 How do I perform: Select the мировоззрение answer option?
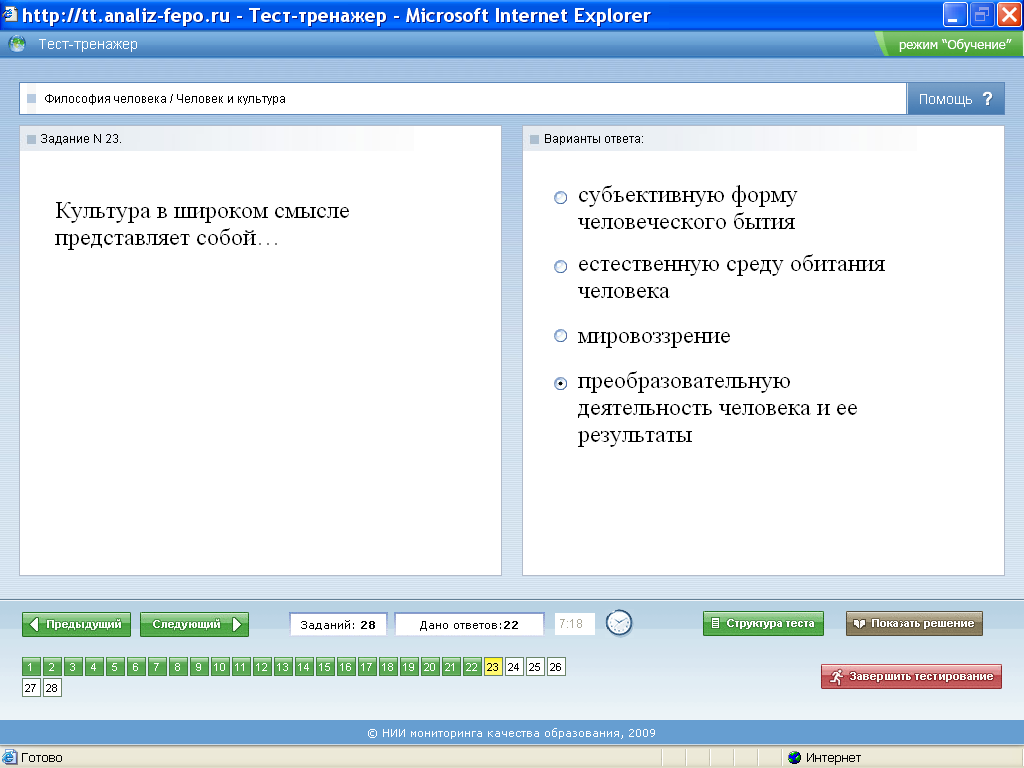click(560, 336)
